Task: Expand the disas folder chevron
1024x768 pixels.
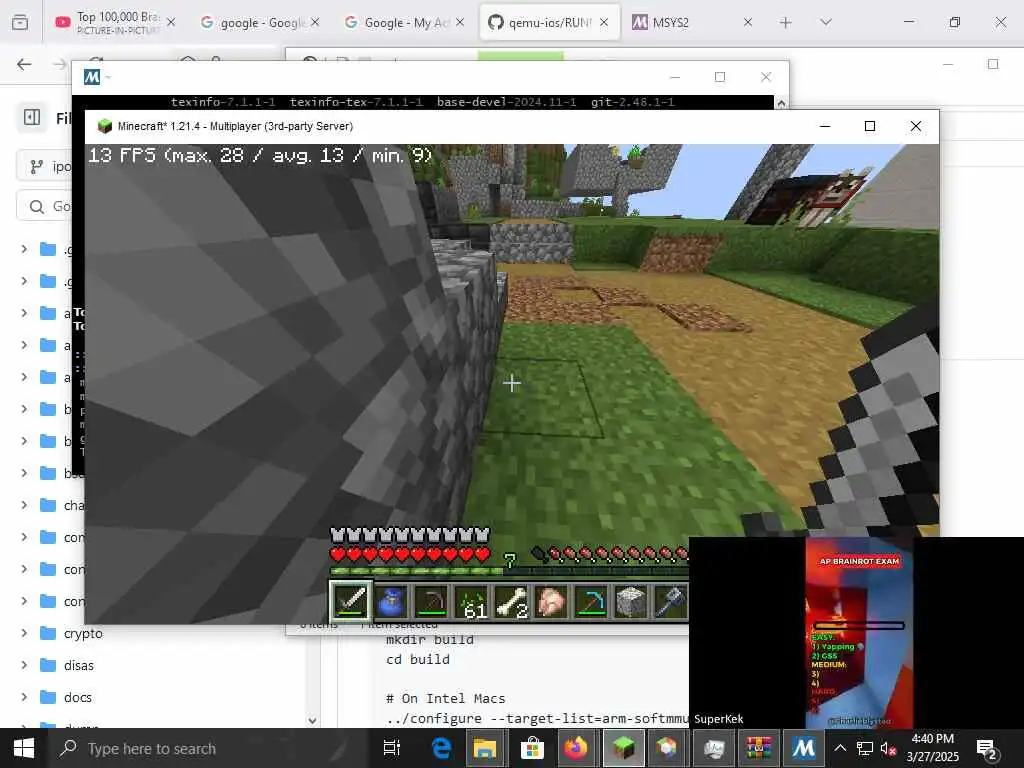Action: pos(24,665)
